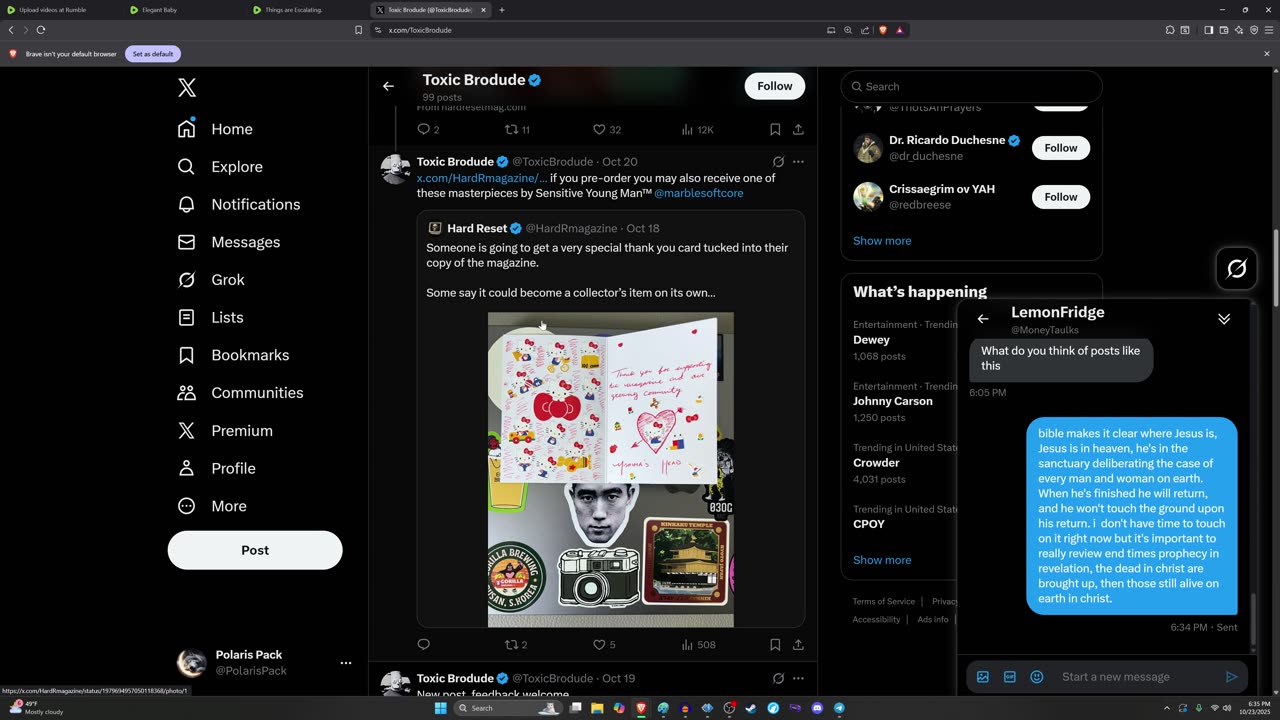Open Communities in the sidebar
This screenshot has height=720, width=1280.
tap(240, 393)
